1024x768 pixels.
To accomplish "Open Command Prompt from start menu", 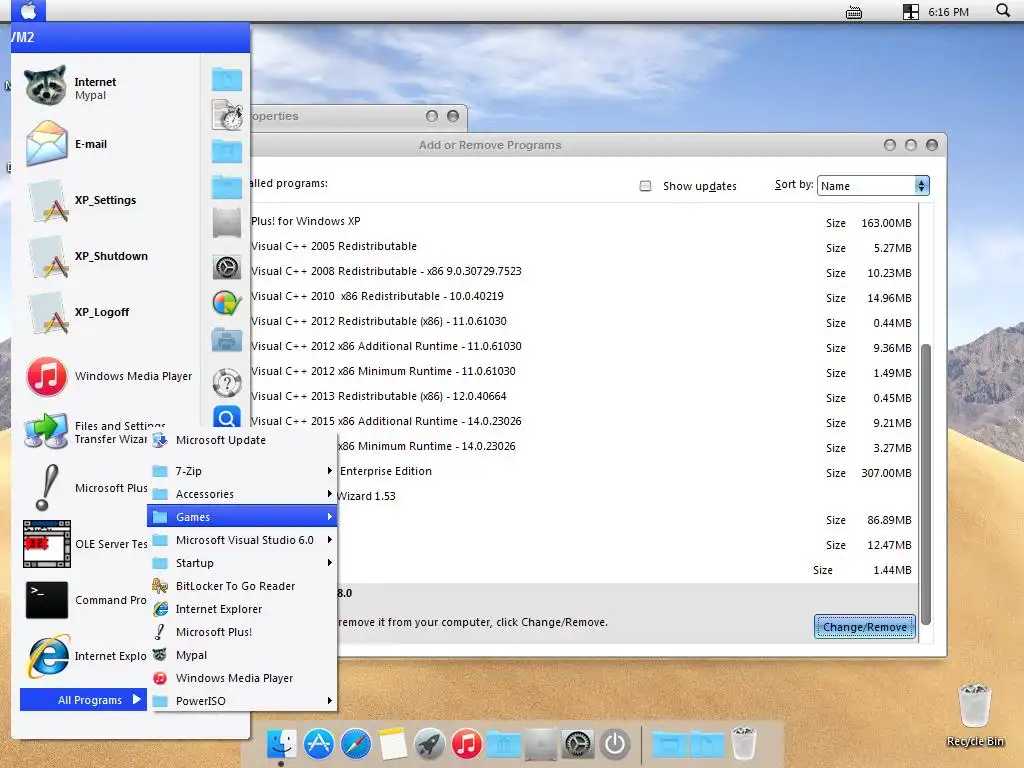I will tap(85, 600).
